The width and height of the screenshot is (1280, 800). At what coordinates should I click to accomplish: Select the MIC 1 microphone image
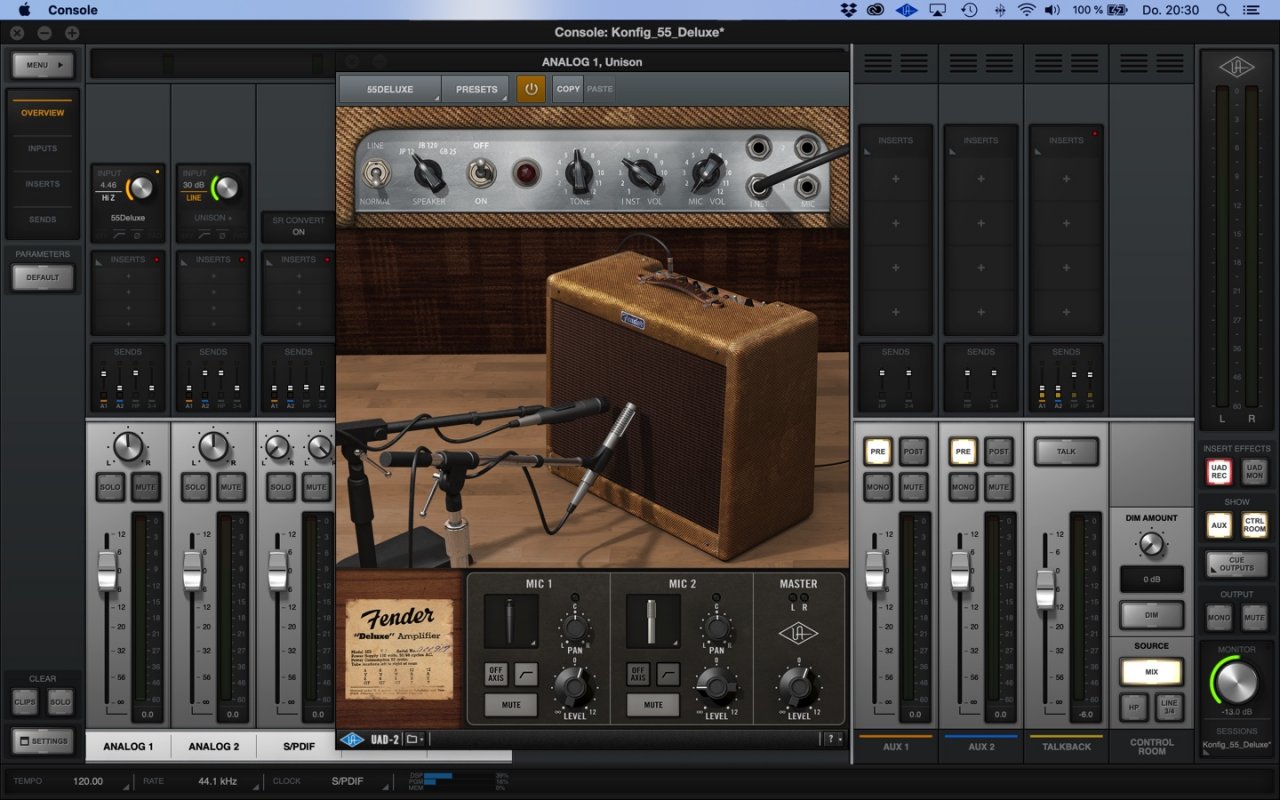[511, 621]
